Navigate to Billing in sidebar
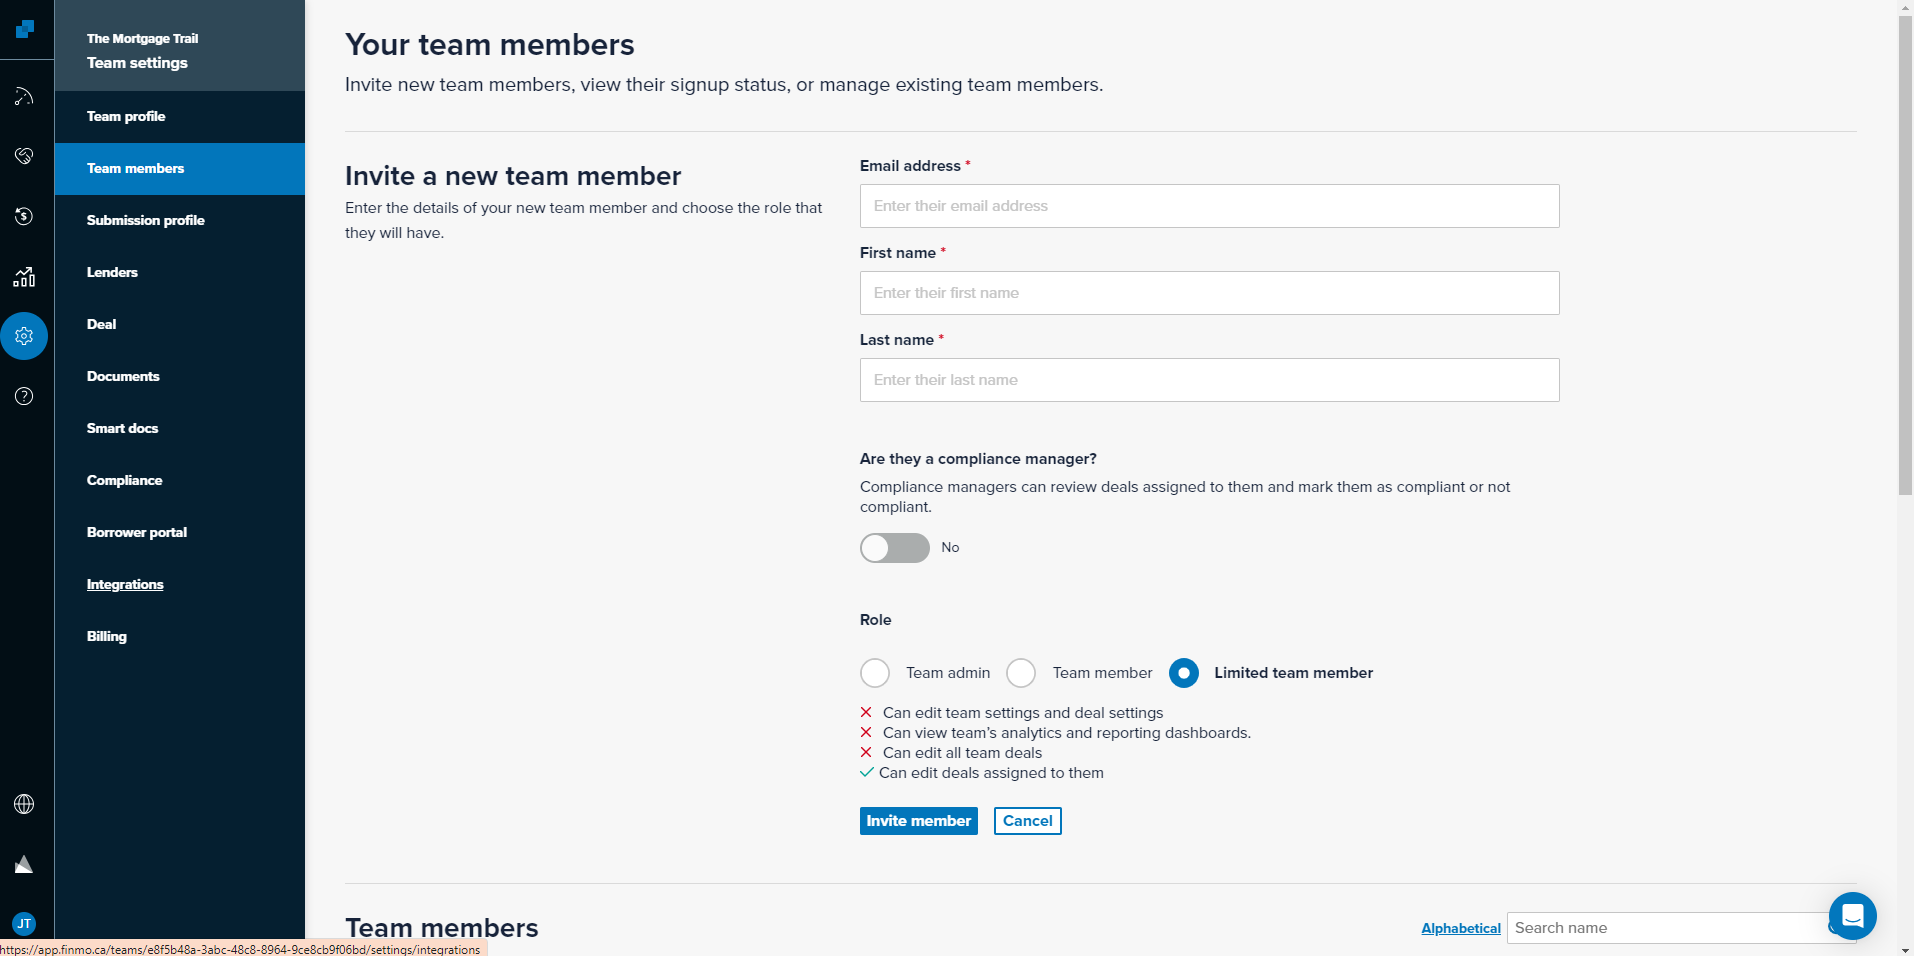 [107, 636]
